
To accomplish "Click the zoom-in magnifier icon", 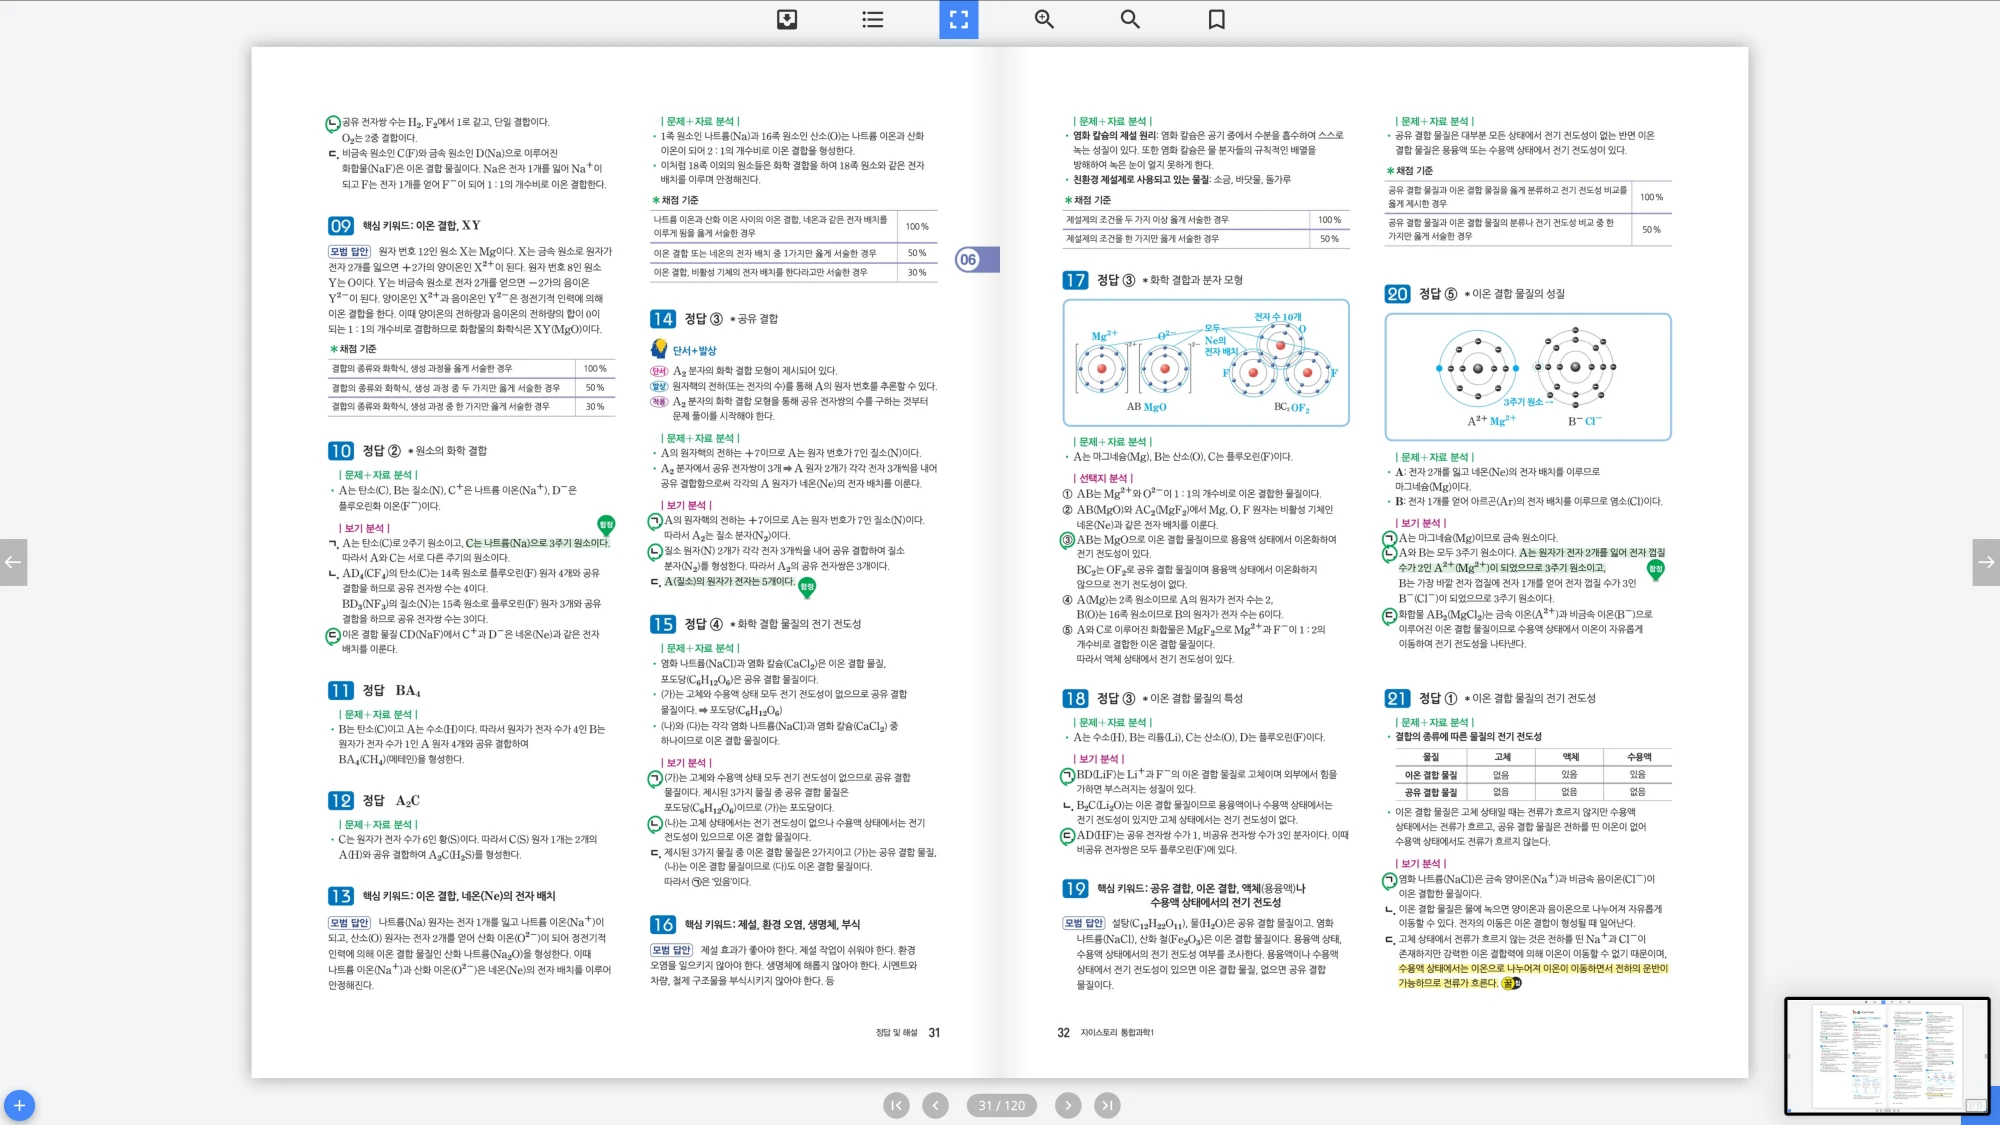I will (1044, 19).
